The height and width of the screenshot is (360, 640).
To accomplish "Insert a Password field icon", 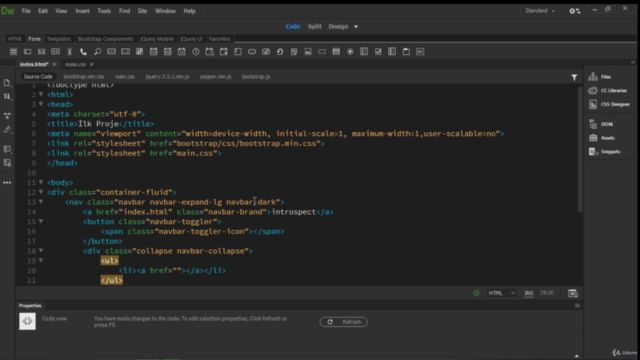I will pyautogui.click(x=55, y=52).
